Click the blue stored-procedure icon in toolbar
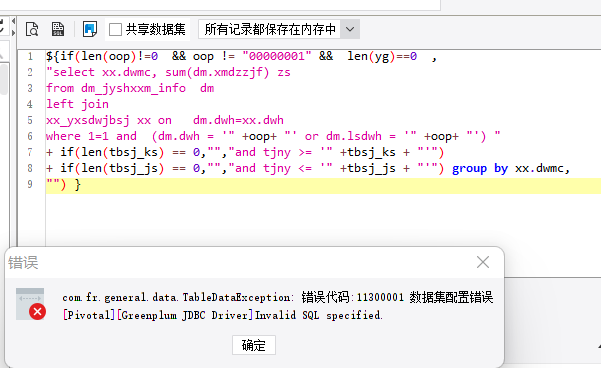Image resolution: width=601 pixels, height=368 pixels. [90, 29]
